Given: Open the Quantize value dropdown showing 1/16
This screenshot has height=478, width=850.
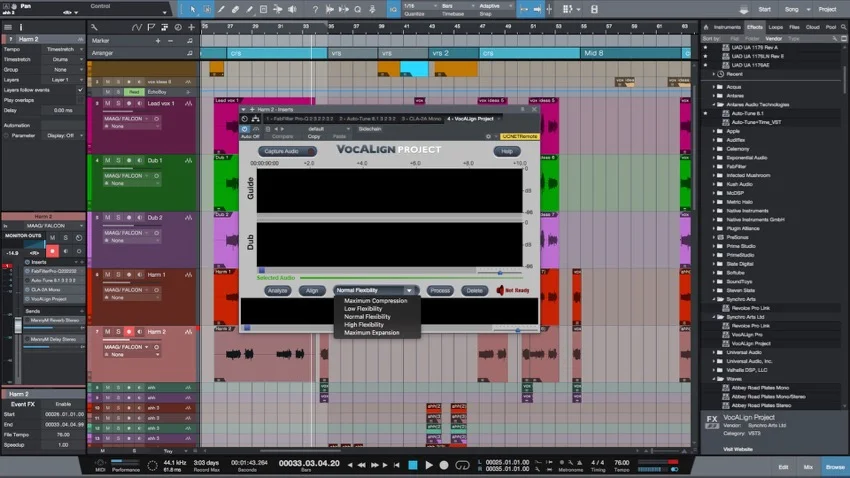Looking at the screenshot, I should click(421, 6).
